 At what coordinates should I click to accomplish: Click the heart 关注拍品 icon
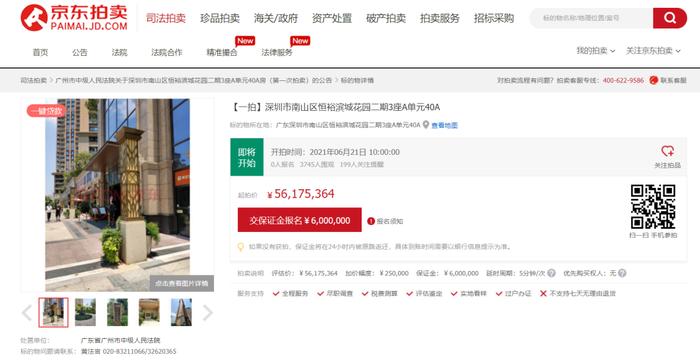point(667,151)
